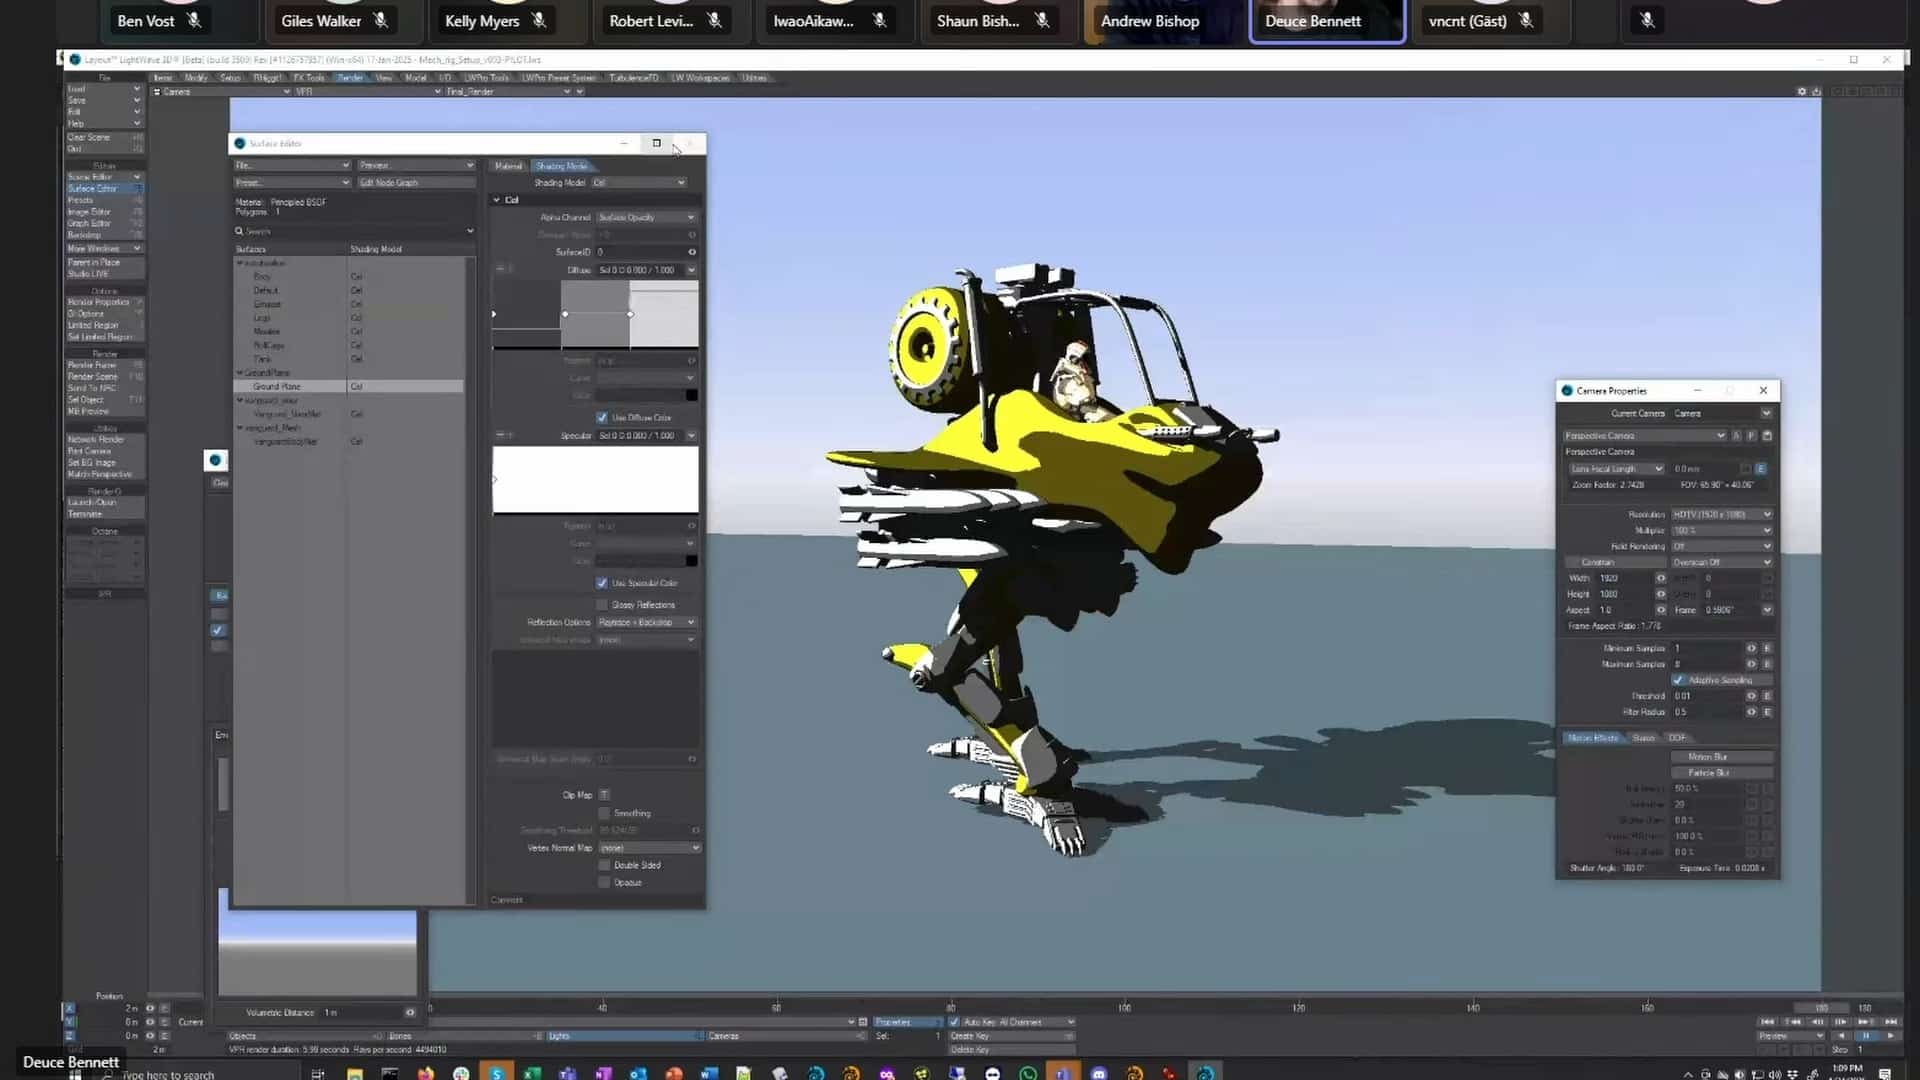Click the E envelope icon beside Lens Focal Length

[1761, 468]
